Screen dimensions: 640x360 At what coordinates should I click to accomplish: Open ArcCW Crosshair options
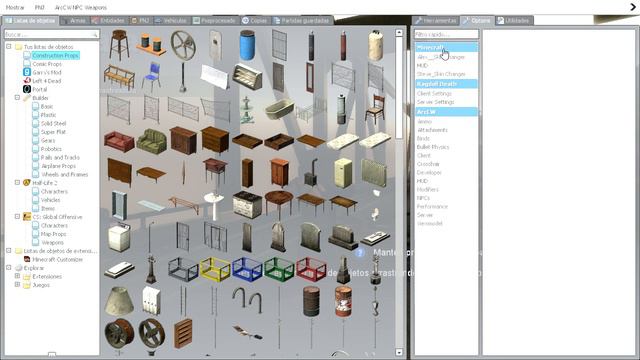428,164
